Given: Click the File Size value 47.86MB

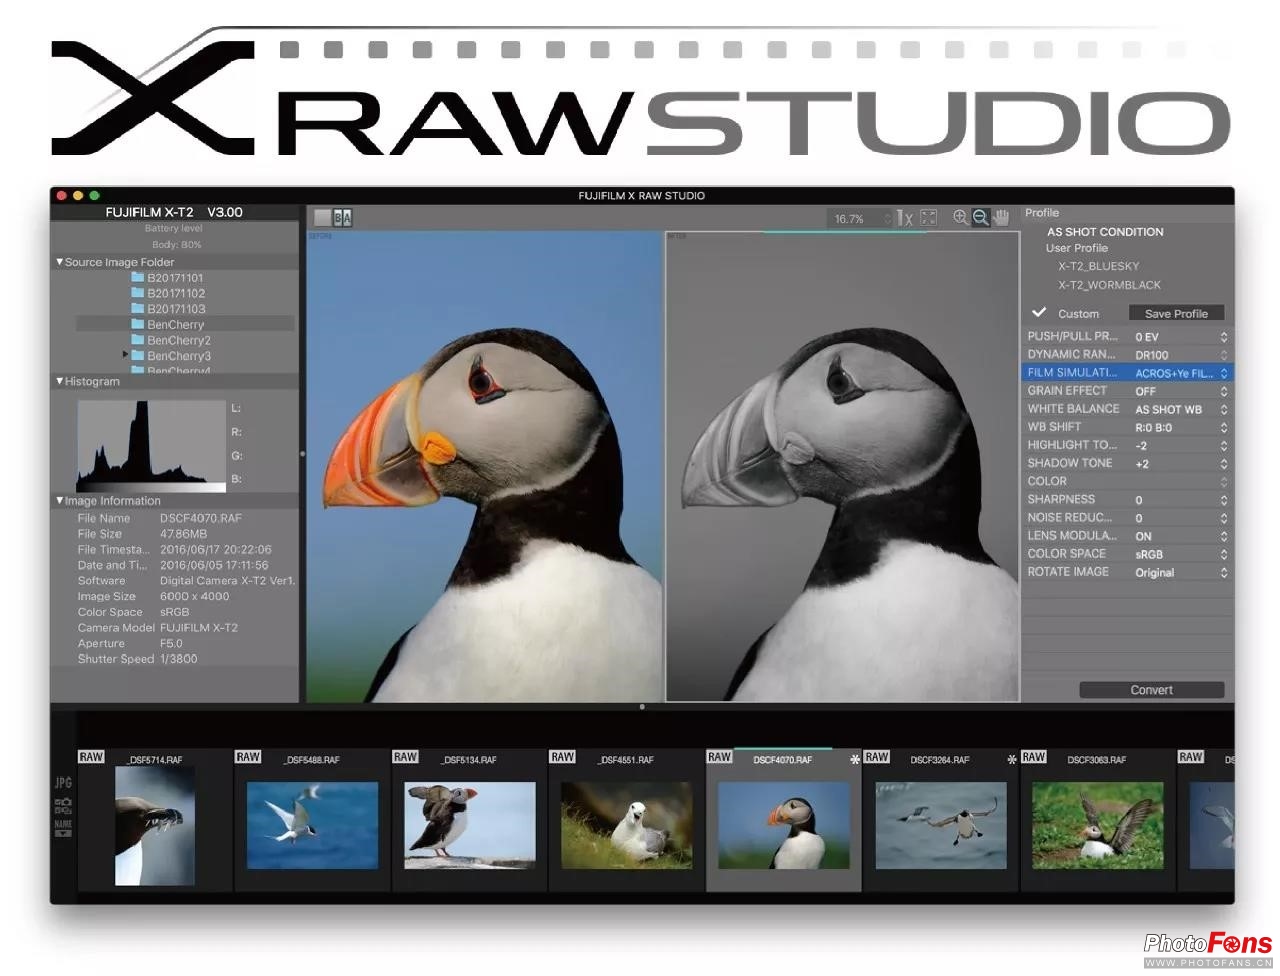Looking at the screenshot, I should 184,534.
